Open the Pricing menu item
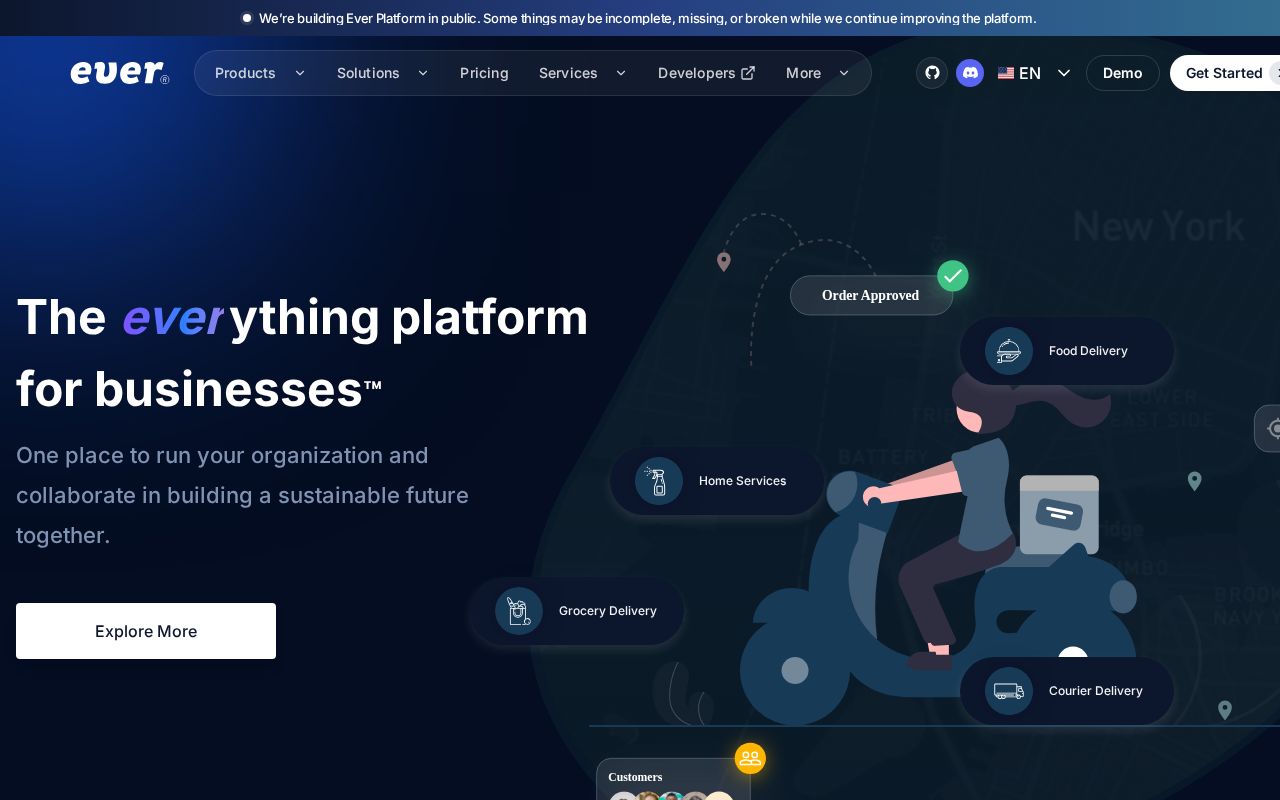Image resolution: width=1280 pixels, height=800 pixels. click(x=484, y=73)
